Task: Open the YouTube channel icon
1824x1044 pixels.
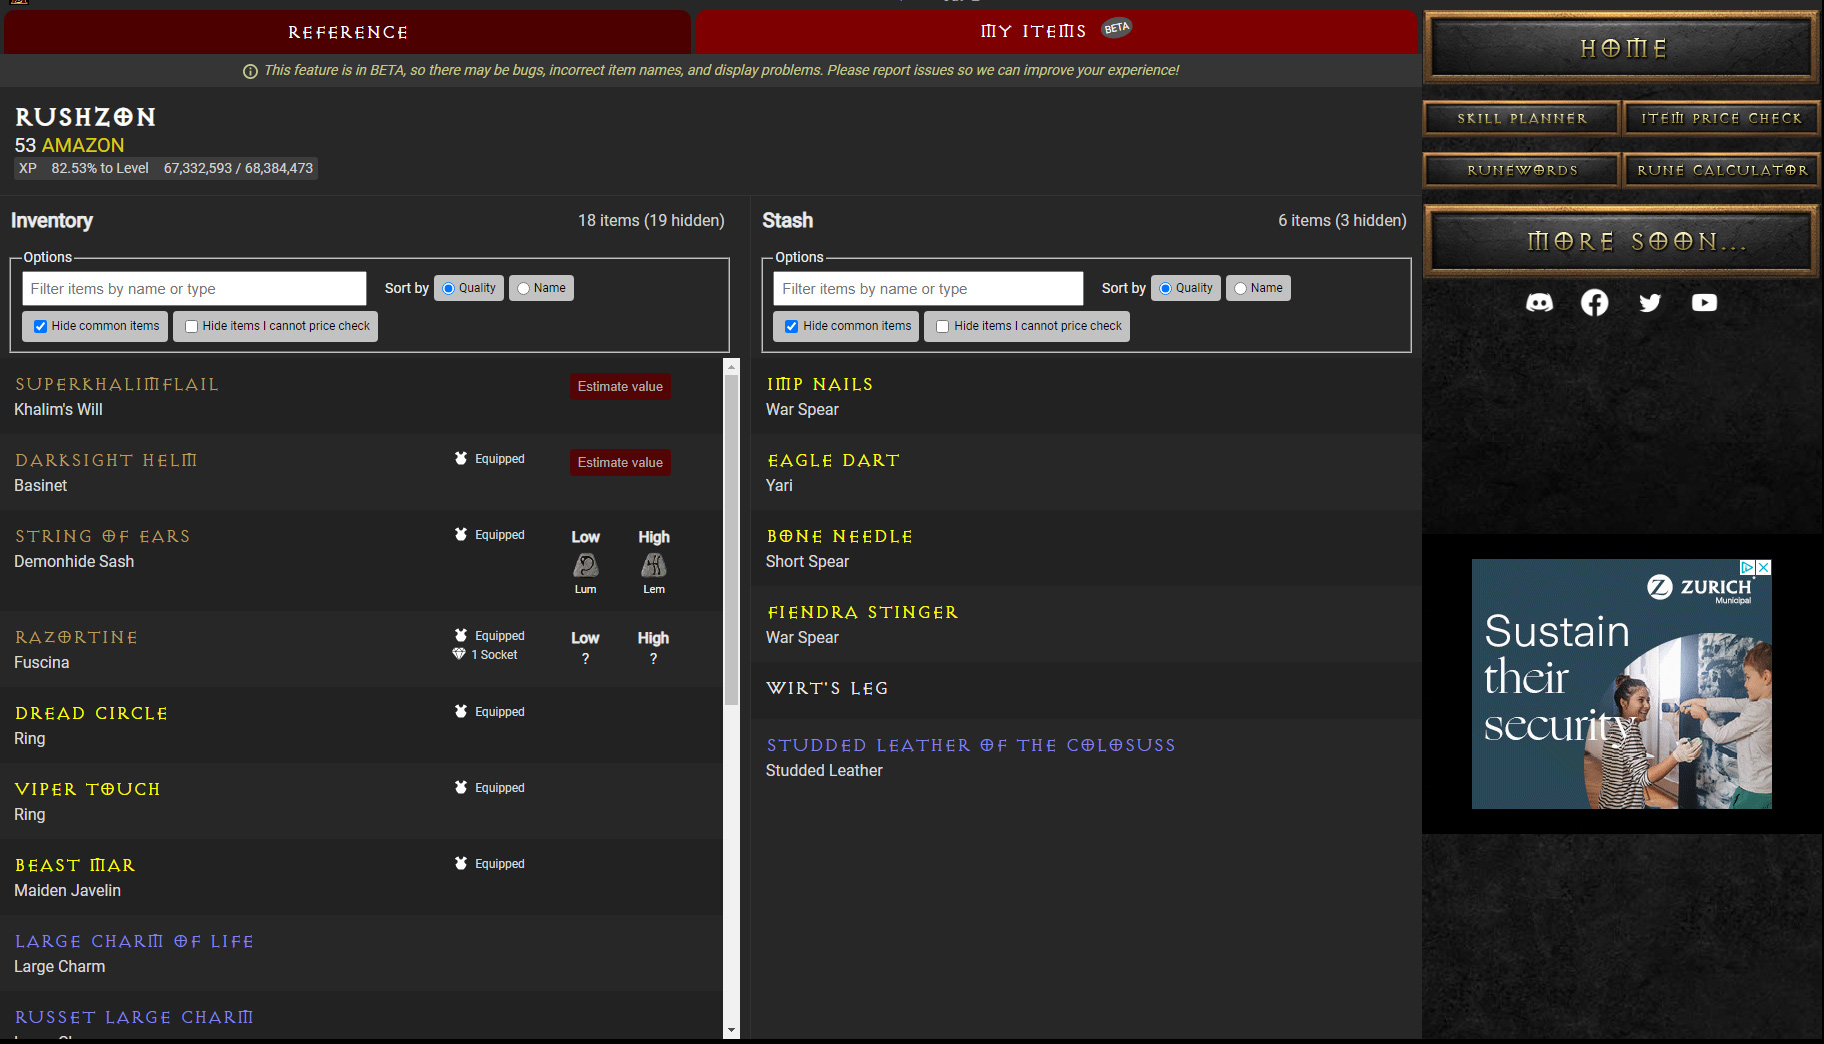Action: point(1705,303)
